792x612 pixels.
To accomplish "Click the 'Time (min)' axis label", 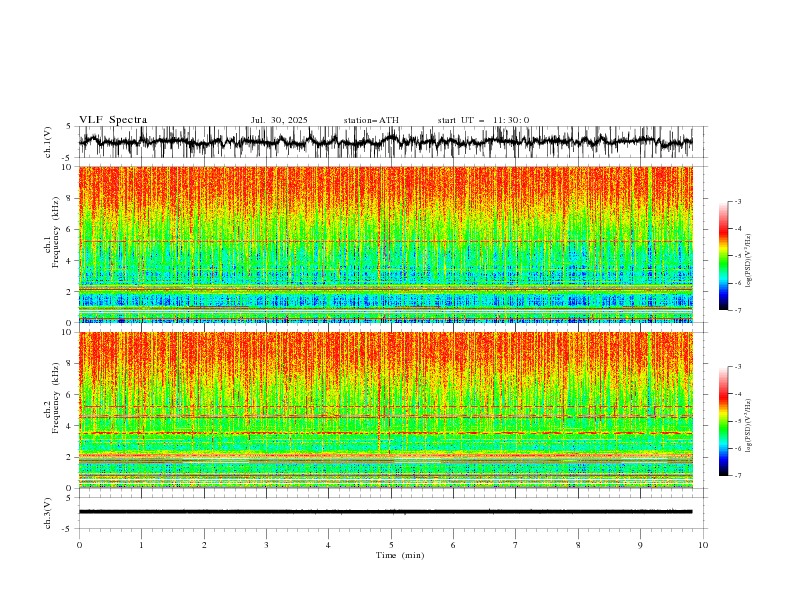I will tap(400, 555).
